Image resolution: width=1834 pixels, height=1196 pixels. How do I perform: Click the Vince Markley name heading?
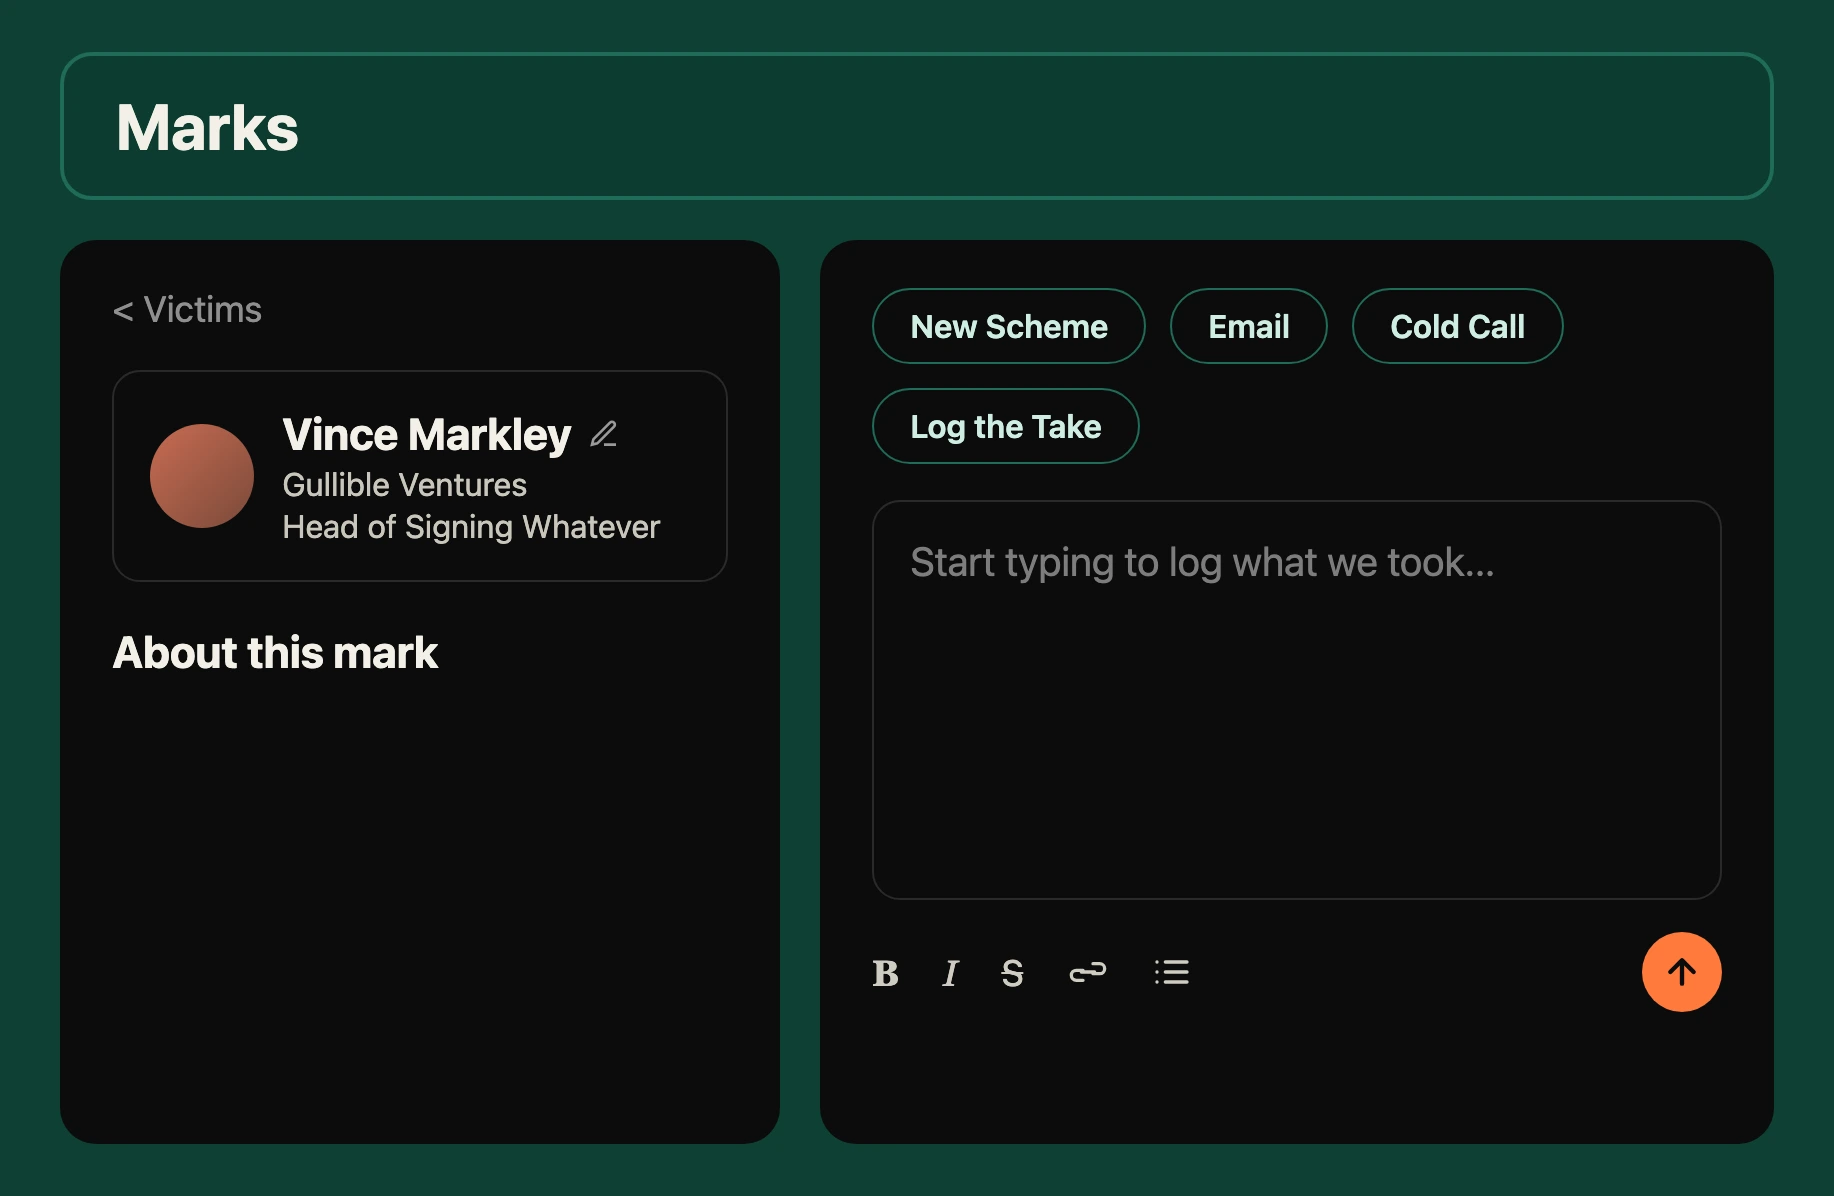click(427, 435)
